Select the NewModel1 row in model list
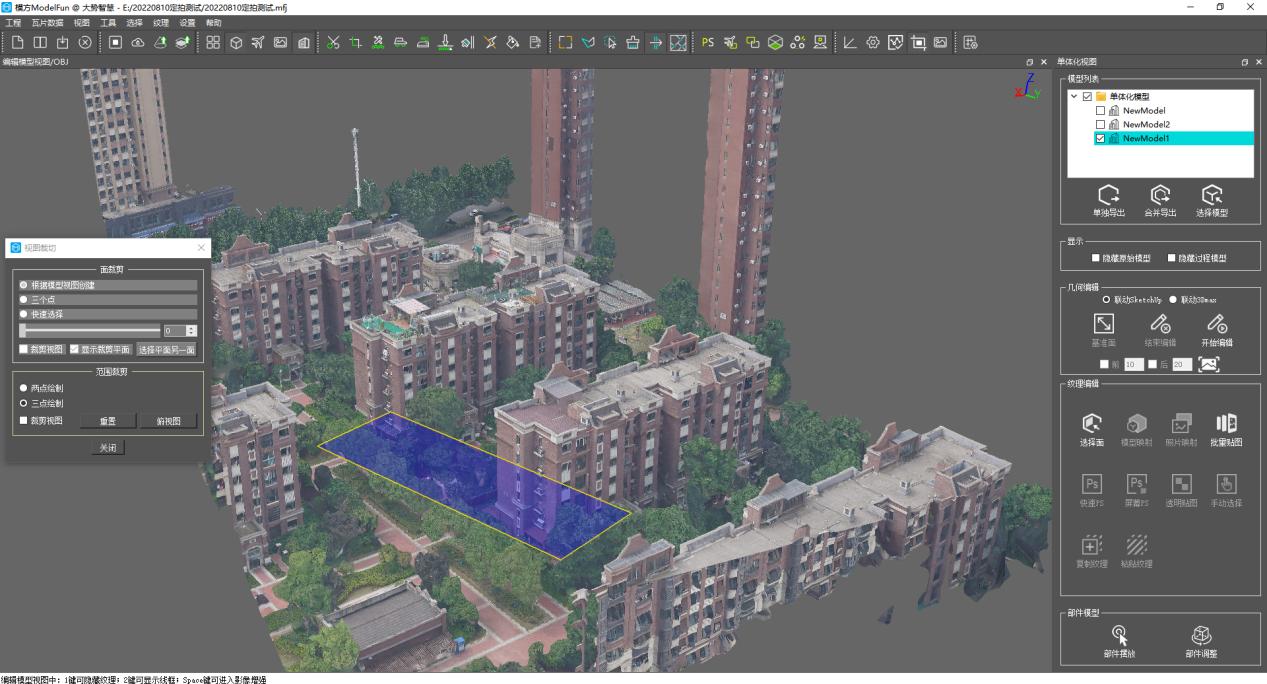1267x684 pixels. coord(1174,139)
